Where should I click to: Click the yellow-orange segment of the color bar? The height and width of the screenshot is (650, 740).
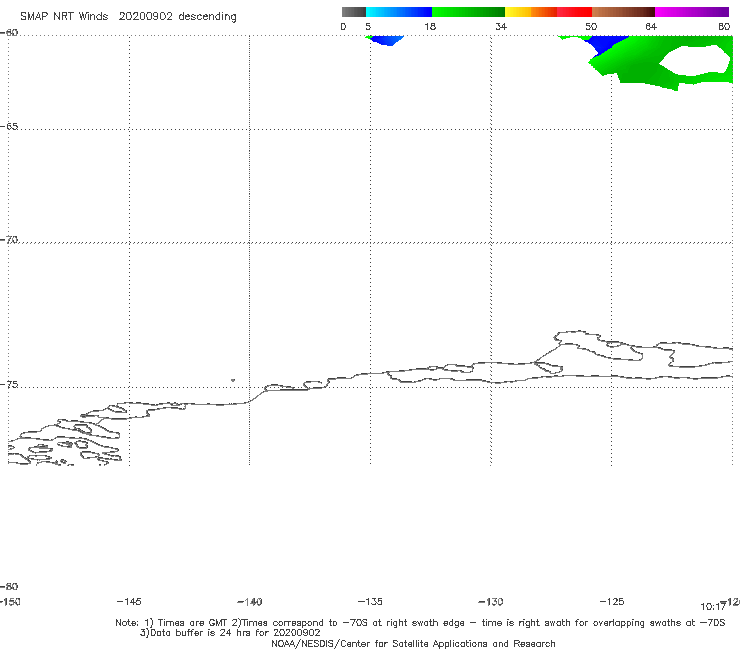[531, 12]
